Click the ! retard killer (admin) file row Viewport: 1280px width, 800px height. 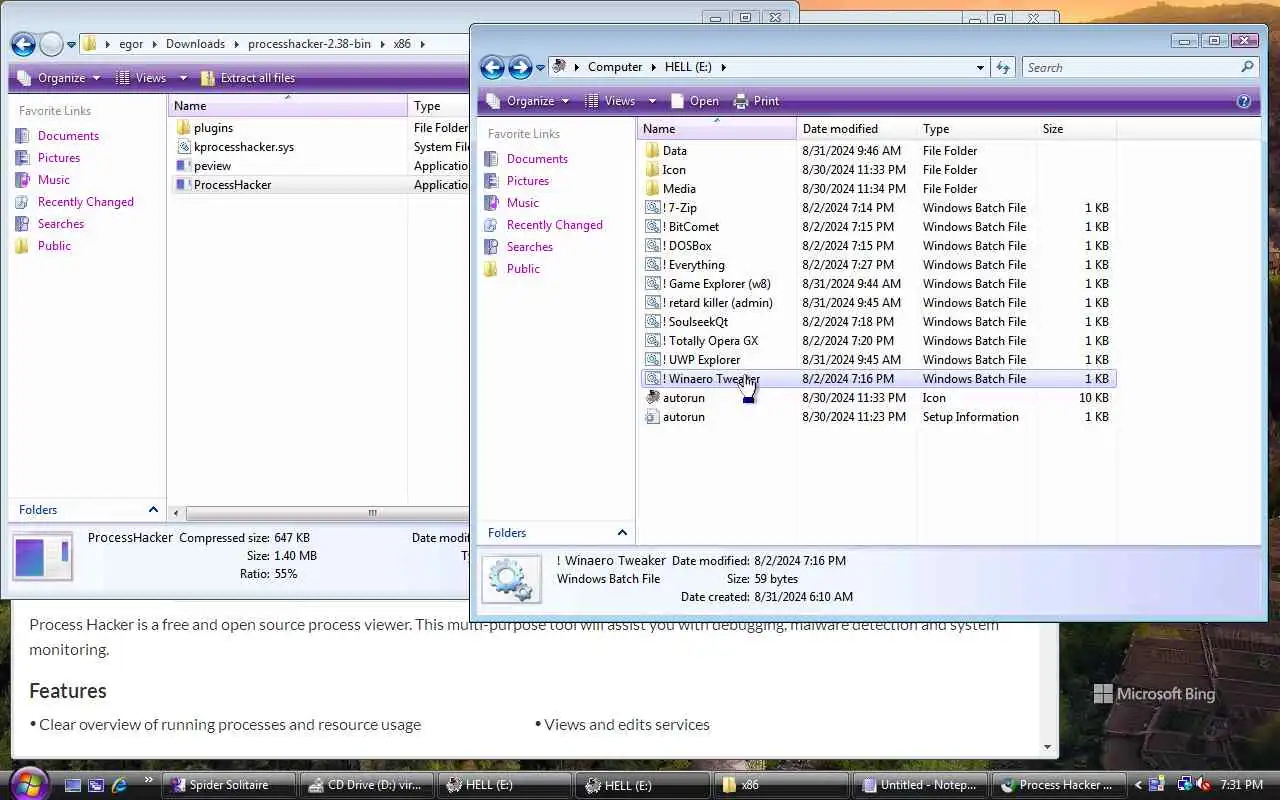[878, 303]
